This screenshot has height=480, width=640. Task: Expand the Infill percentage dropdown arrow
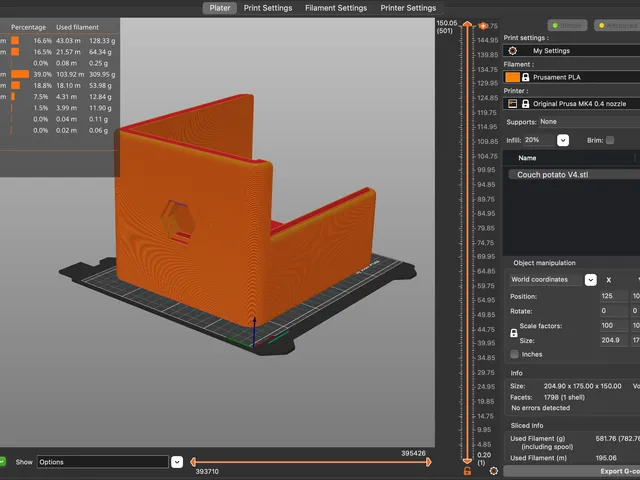[563, 140]
